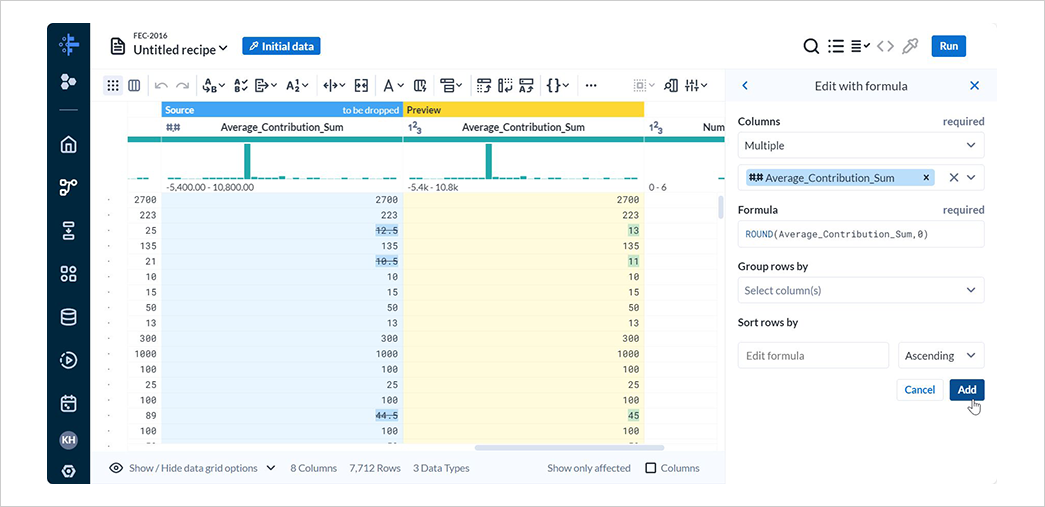Remove the Average_Contribution_Sum tag

[926, 177]
